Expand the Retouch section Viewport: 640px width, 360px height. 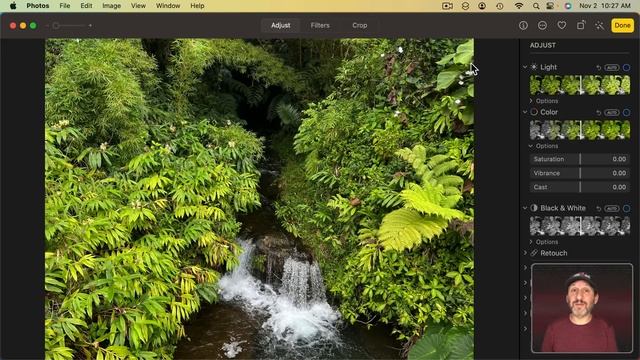pyautogui.click(x=525, y=253)
